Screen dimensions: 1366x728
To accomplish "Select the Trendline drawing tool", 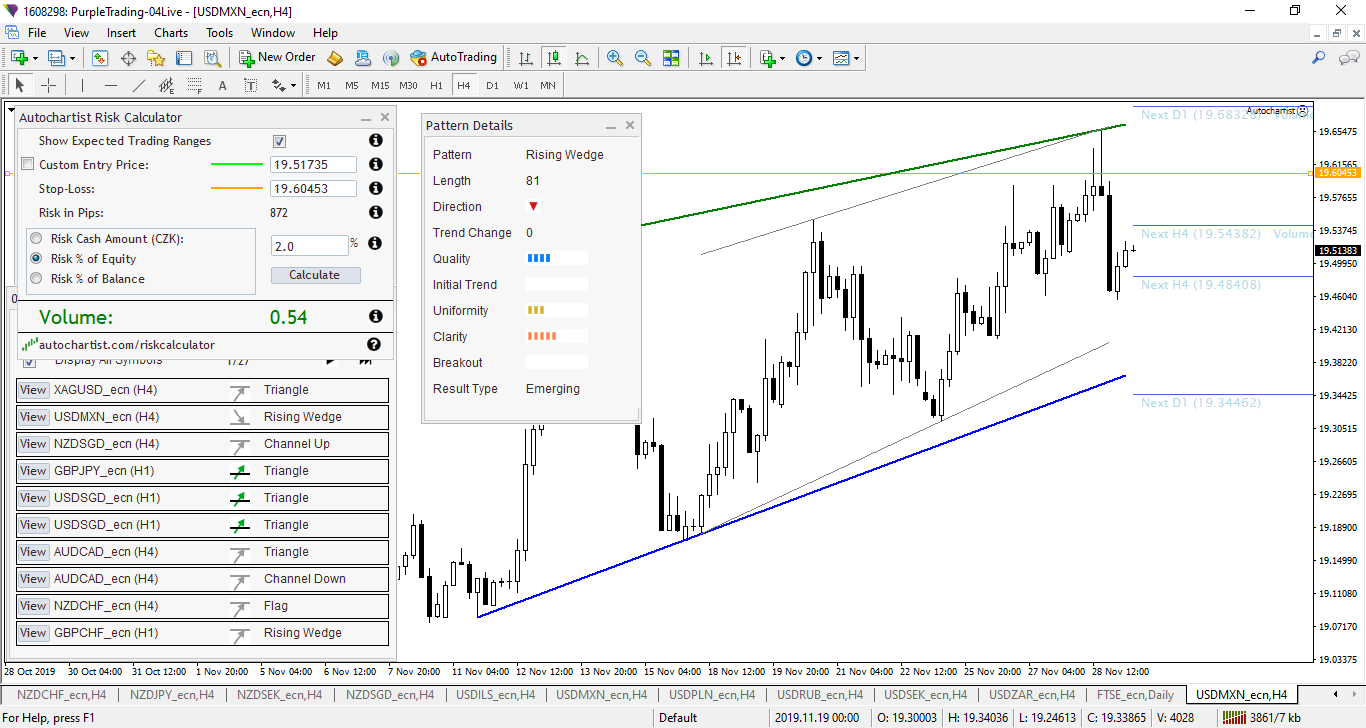I will pyautogui.click(x=139, y=85).
